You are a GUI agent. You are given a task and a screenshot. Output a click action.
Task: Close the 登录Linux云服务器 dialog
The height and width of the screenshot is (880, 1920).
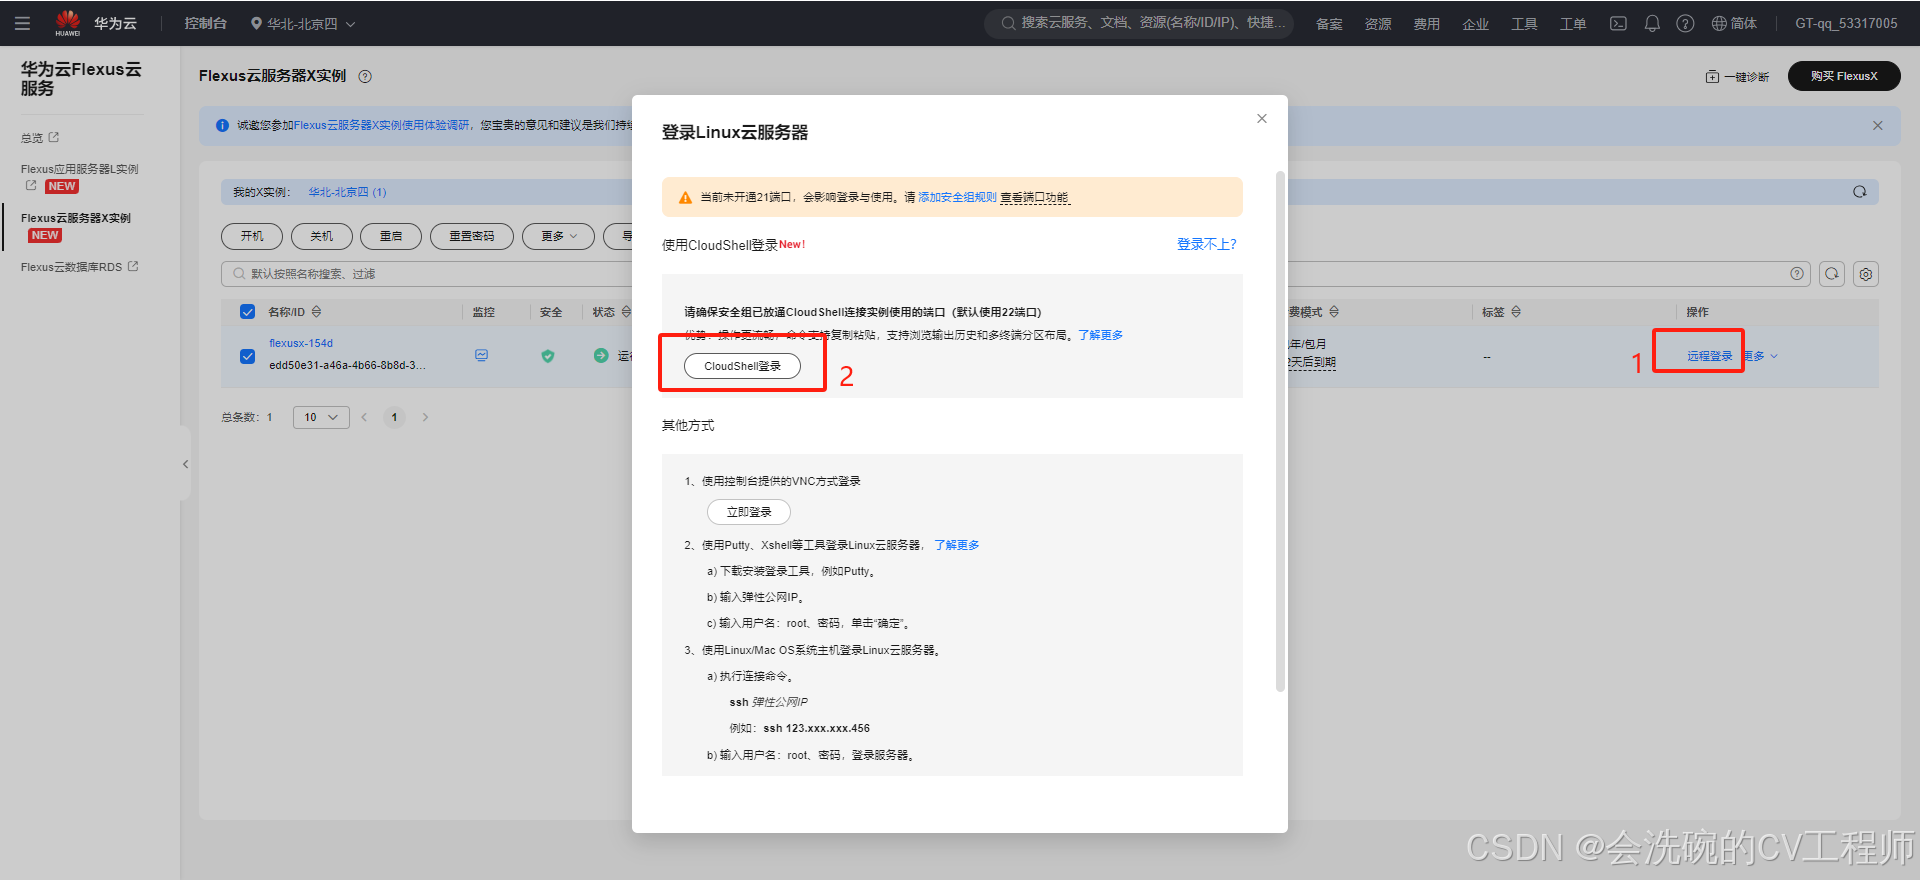click(1262, 118)
